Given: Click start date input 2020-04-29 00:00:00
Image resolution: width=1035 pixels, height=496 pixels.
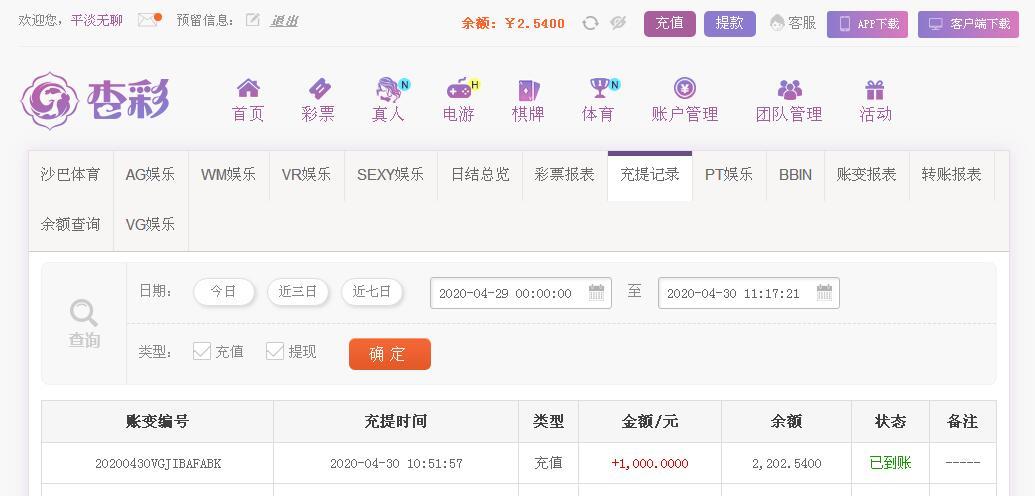Looking at the screenshot, I should tap(520, 293).
